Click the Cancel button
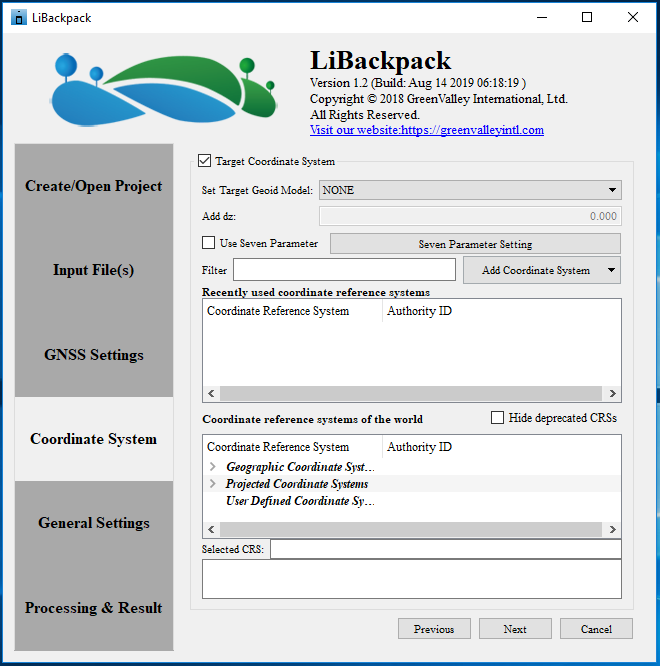This screenshot has width=660, height=666. (x=596, y=629)
